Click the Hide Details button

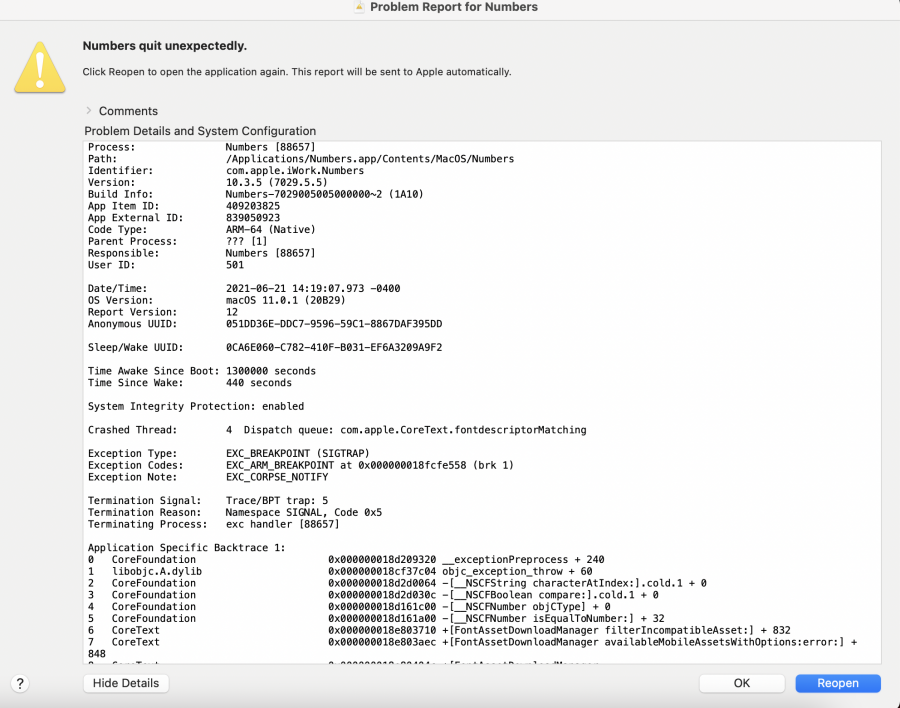(x=126, y=683)
